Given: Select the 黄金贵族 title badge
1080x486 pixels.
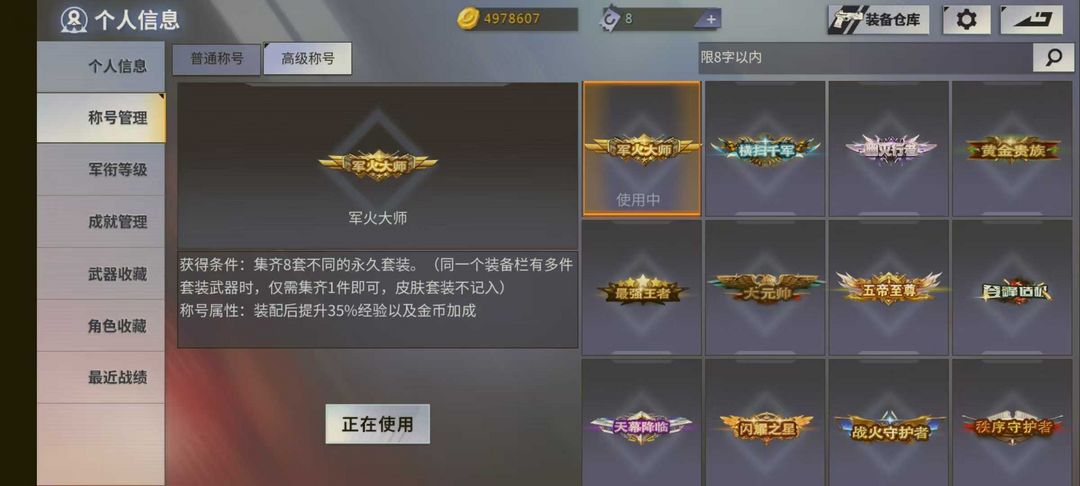Looking at the screenshot, I should tap(1012, 149).
